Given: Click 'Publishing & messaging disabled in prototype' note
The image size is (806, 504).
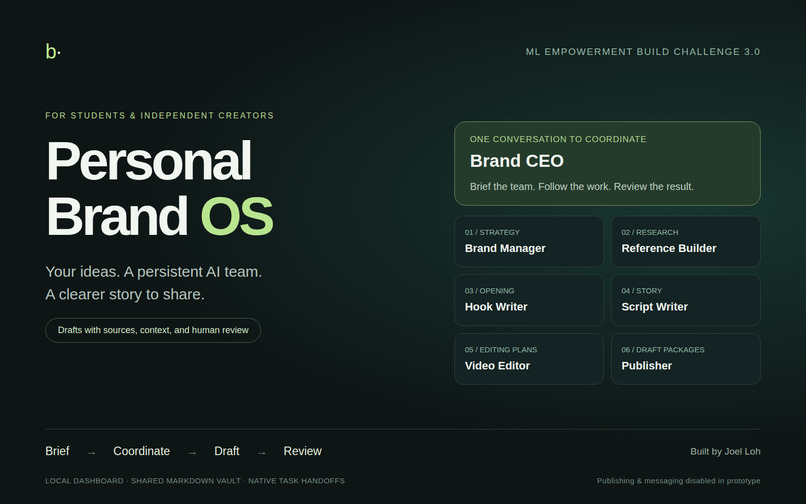Looking at the screenshot, I should pyautogui.click(x=679, y=481).
